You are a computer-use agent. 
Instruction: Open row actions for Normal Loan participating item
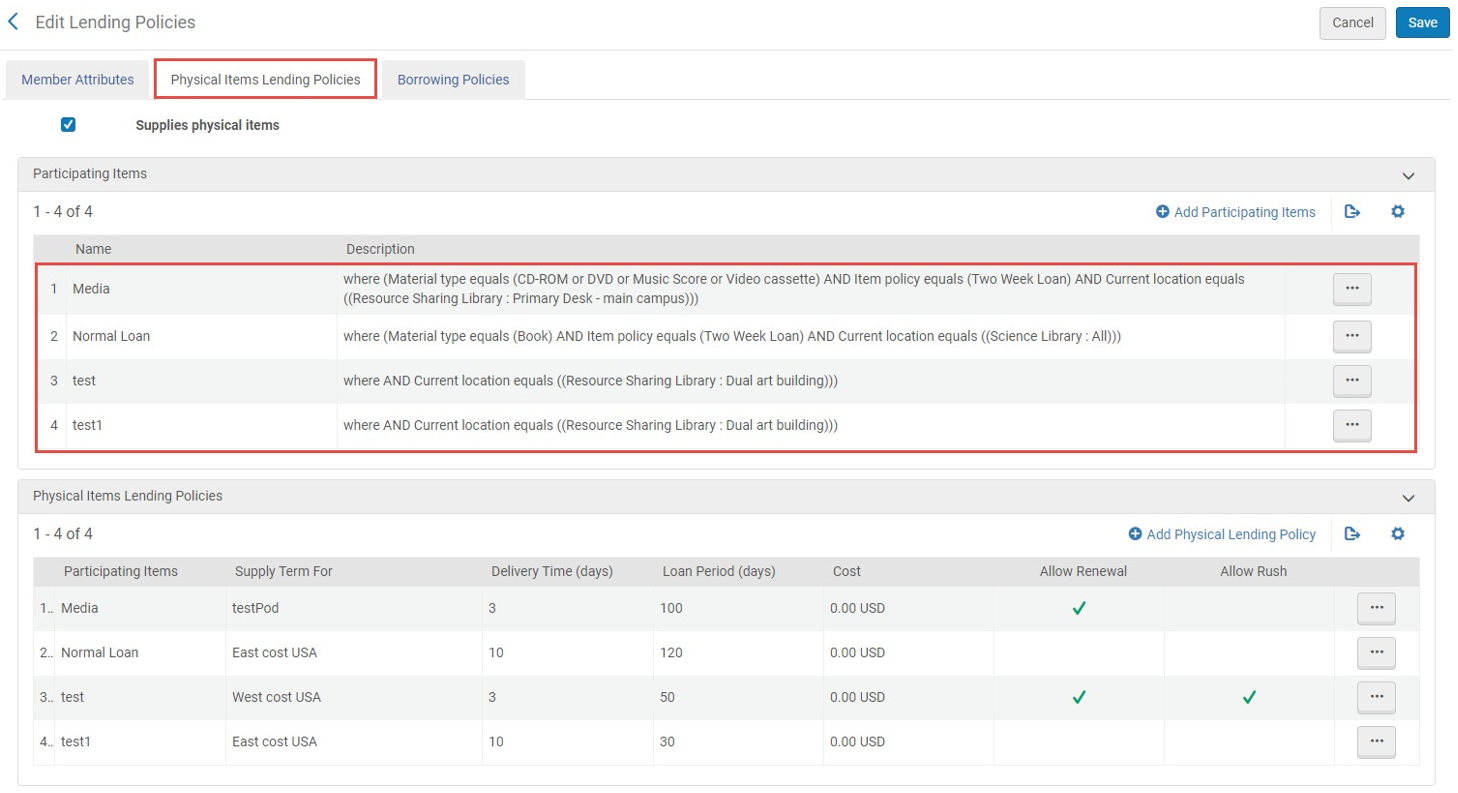(1352, 336)
